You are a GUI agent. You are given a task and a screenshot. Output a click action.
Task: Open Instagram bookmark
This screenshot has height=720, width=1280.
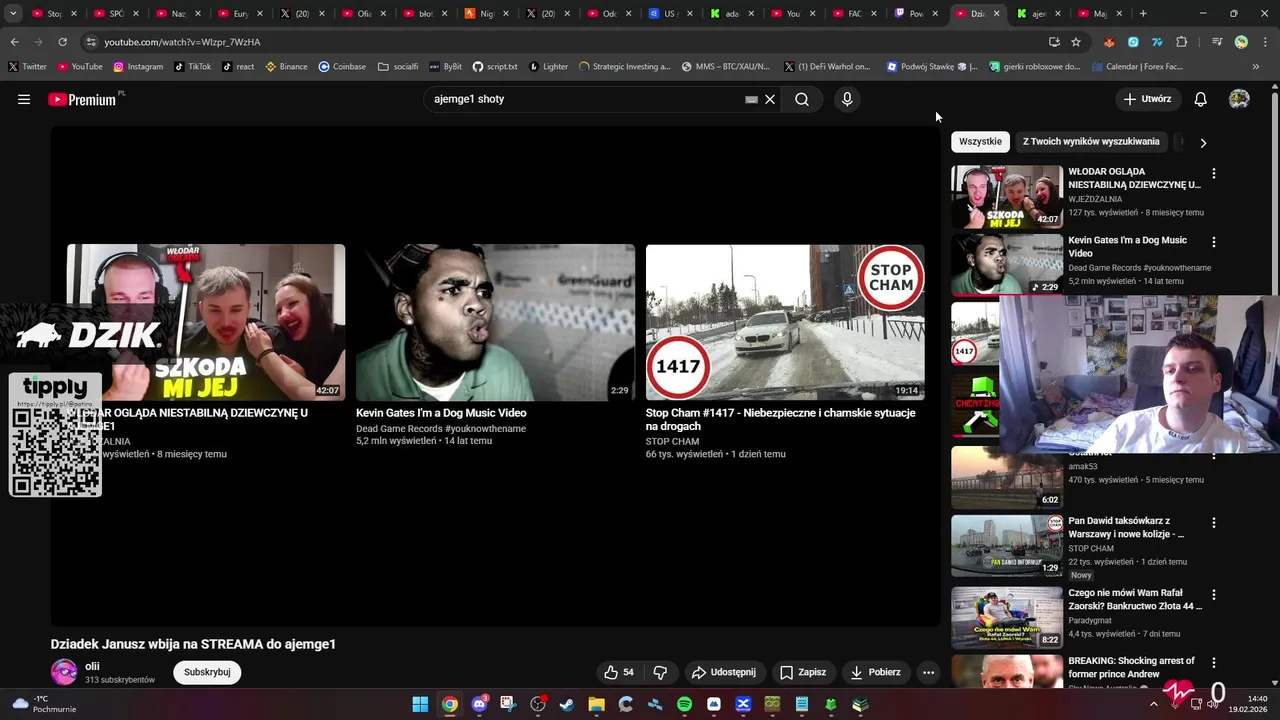click(x=138, y=67)
